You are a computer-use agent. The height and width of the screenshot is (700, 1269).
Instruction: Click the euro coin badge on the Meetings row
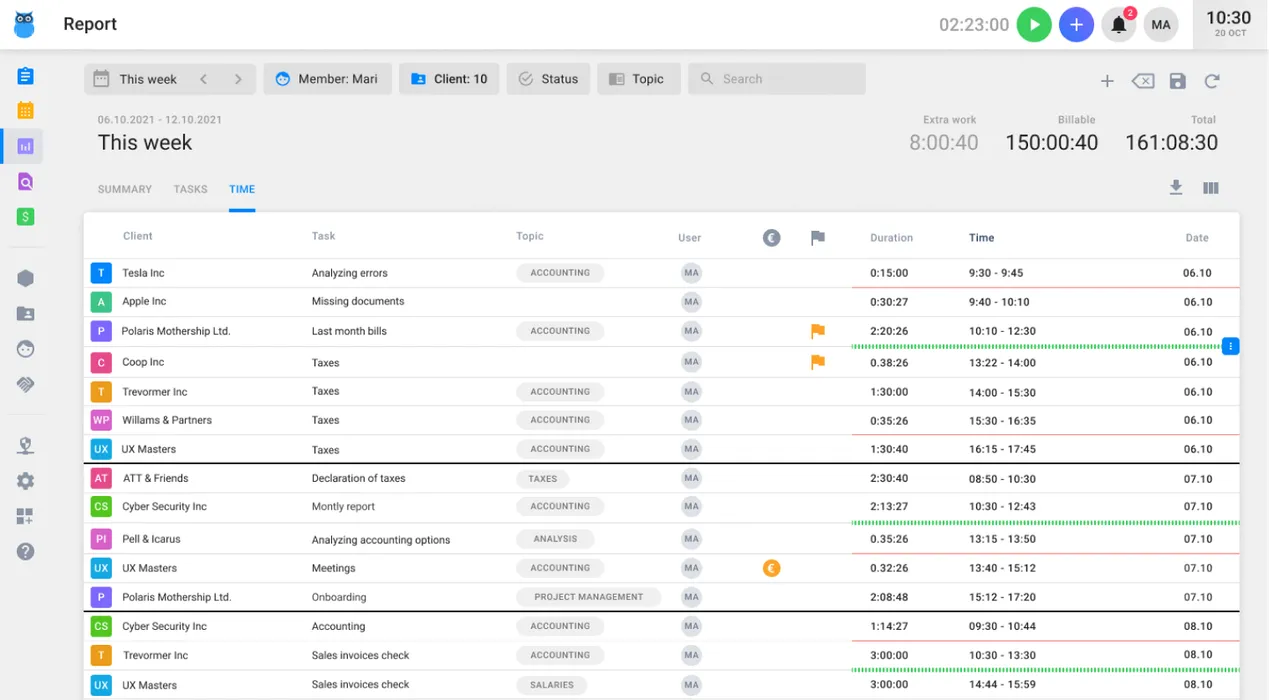(x=771, y=567)
